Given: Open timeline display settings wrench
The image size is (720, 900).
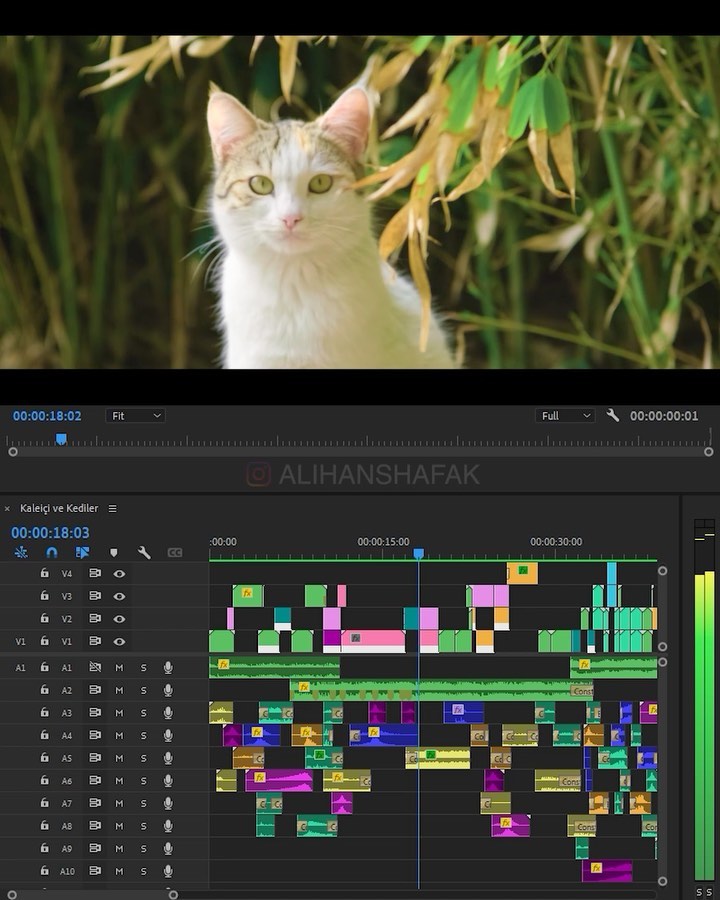Looking at the screenshot, I should (144, 552).
